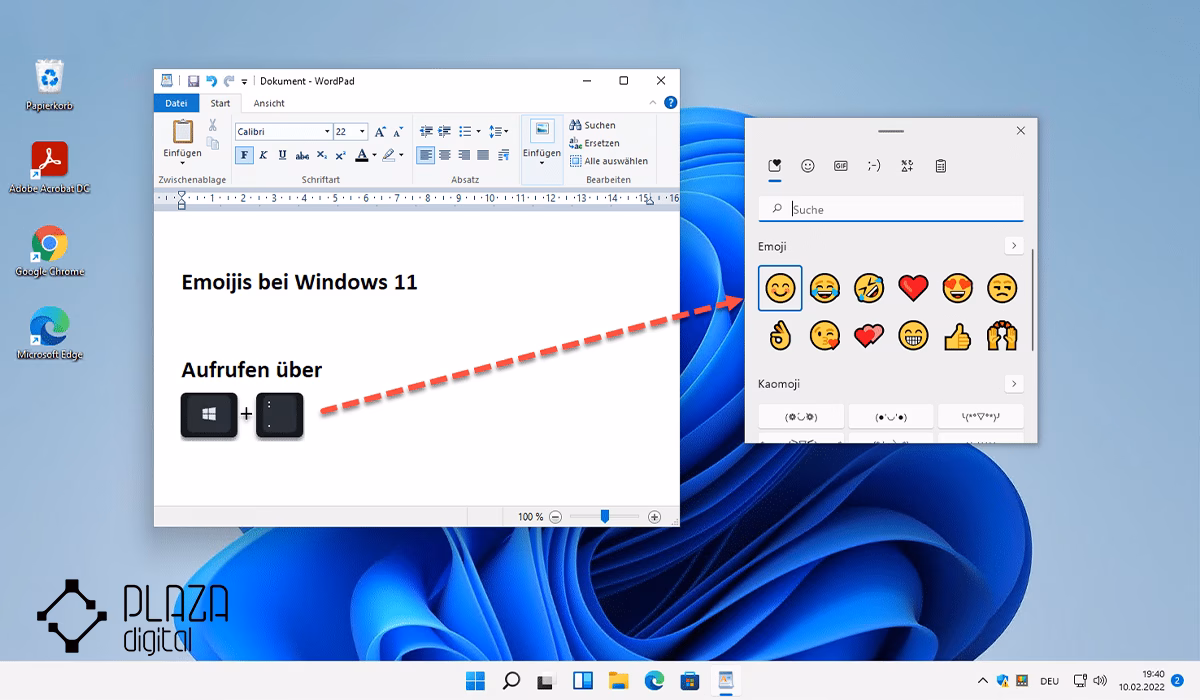The width and height of the screenshot is (1200, 700).
Task: Open the customize quick access toolbar dropdown
Action: 245,82
